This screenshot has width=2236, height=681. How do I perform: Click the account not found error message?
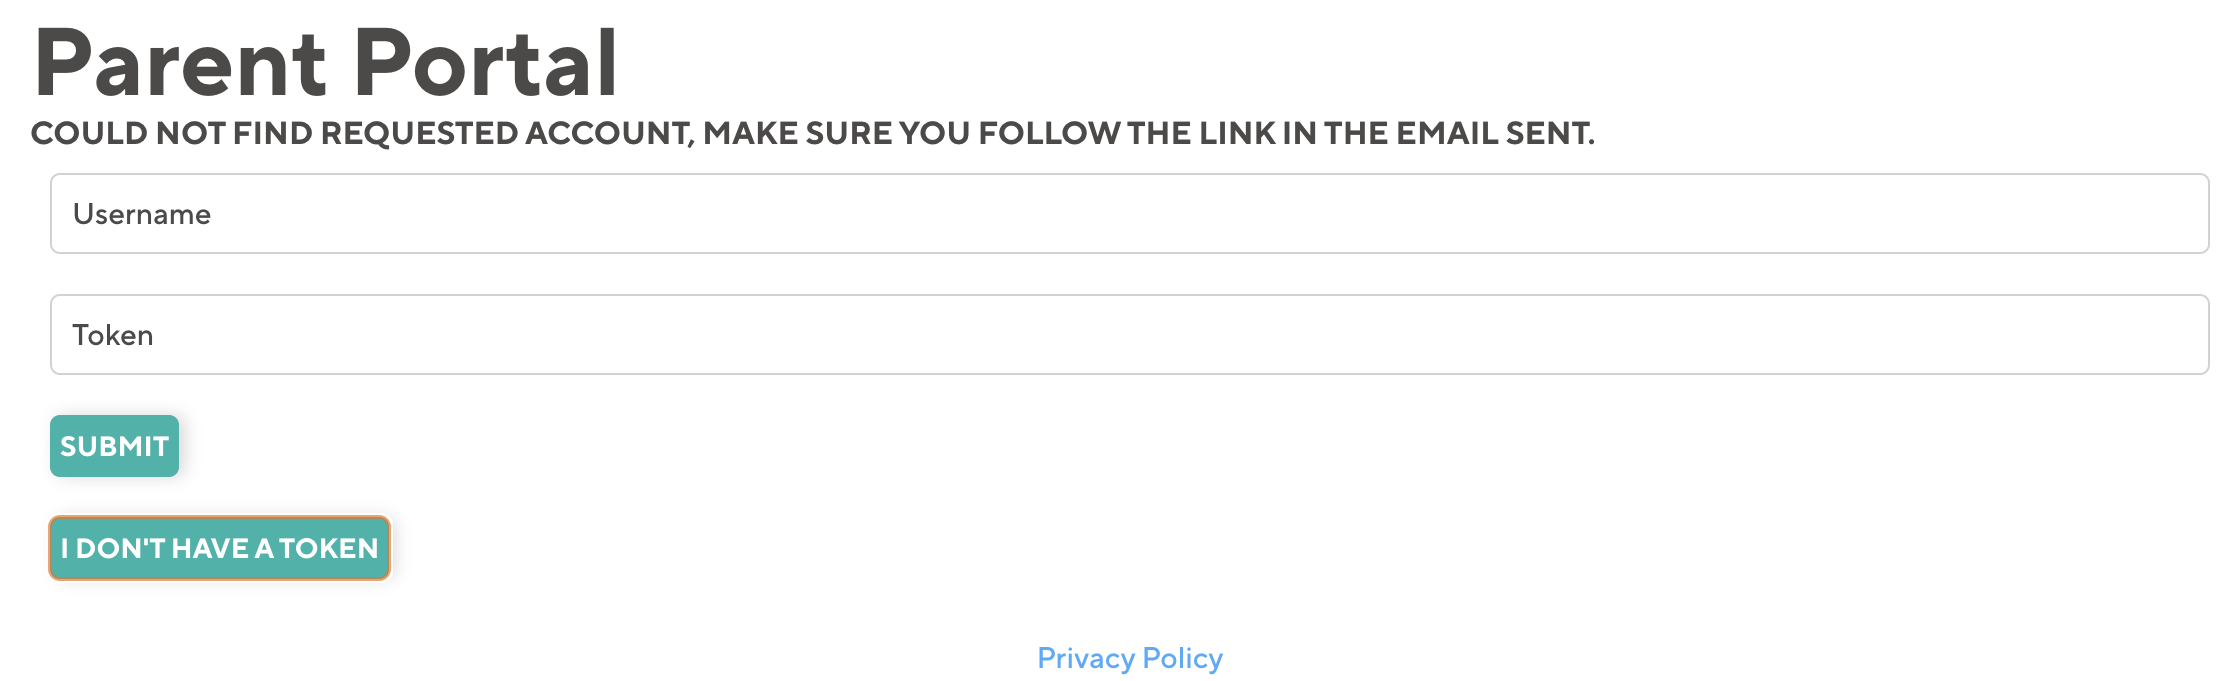812,133
